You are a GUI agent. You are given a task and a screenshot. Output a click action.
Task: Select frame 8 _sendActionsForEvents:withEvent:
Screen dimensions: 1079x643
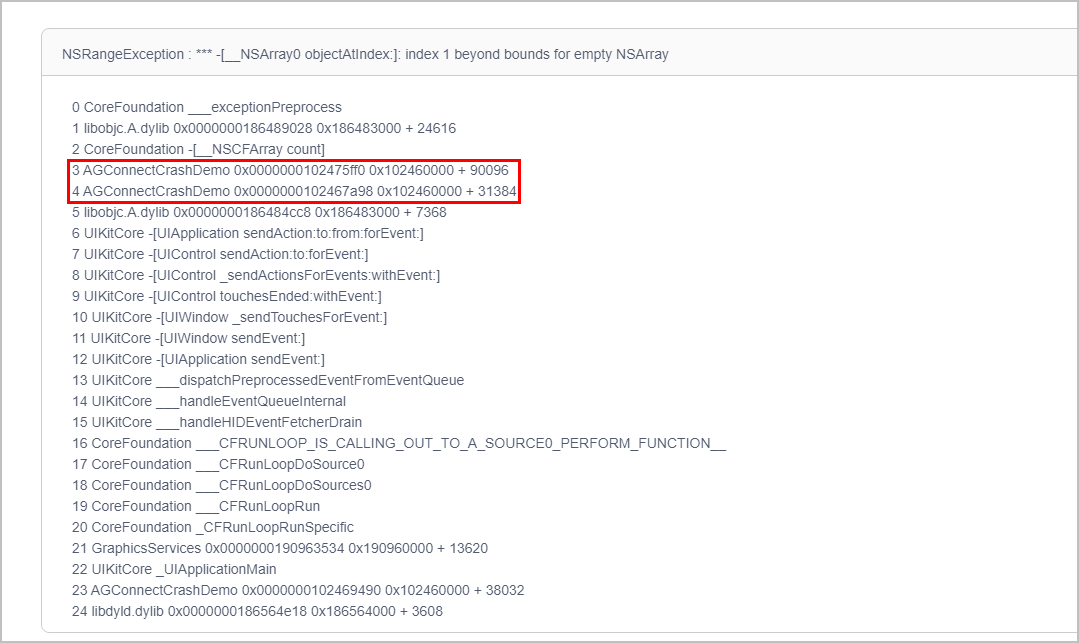[256, 275]
